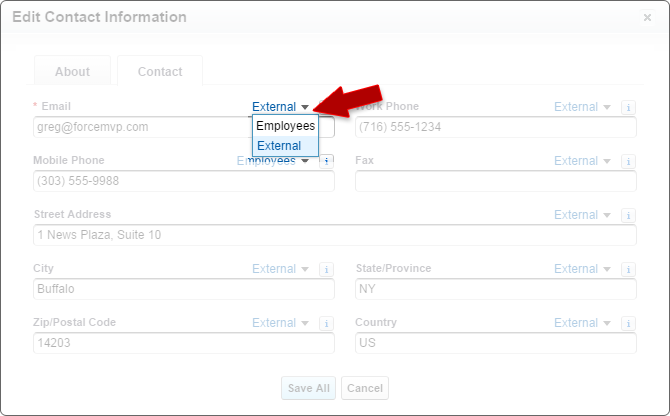Image resolution: width=670 pixels, height=416 pixels.
Task: Click the info icon next to State/Province
Action: pos(628,269)
